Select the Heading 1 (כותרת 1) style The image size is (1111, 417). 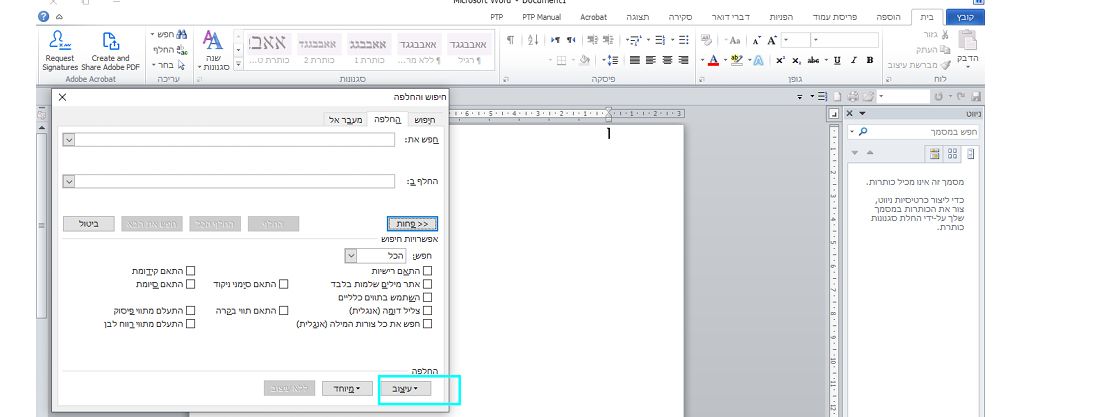368,50
